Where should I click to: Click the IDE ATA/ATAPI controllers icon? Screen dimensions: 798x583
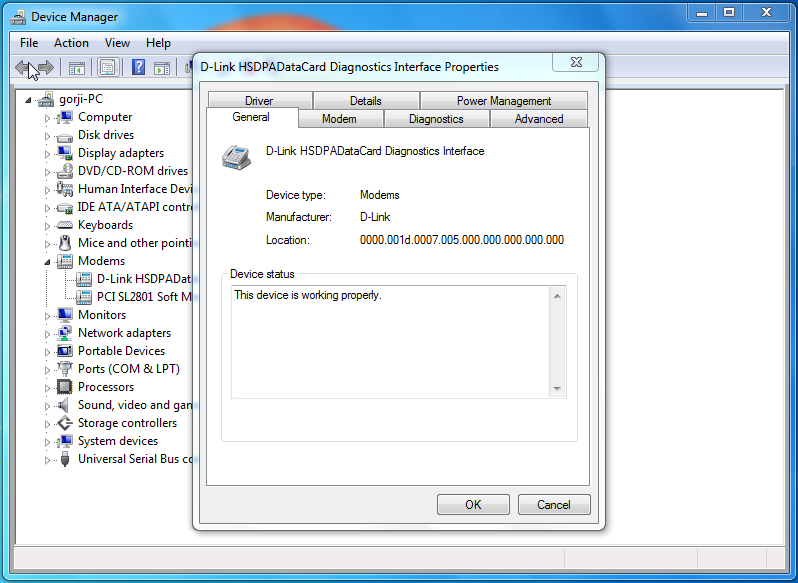point(65,208)
